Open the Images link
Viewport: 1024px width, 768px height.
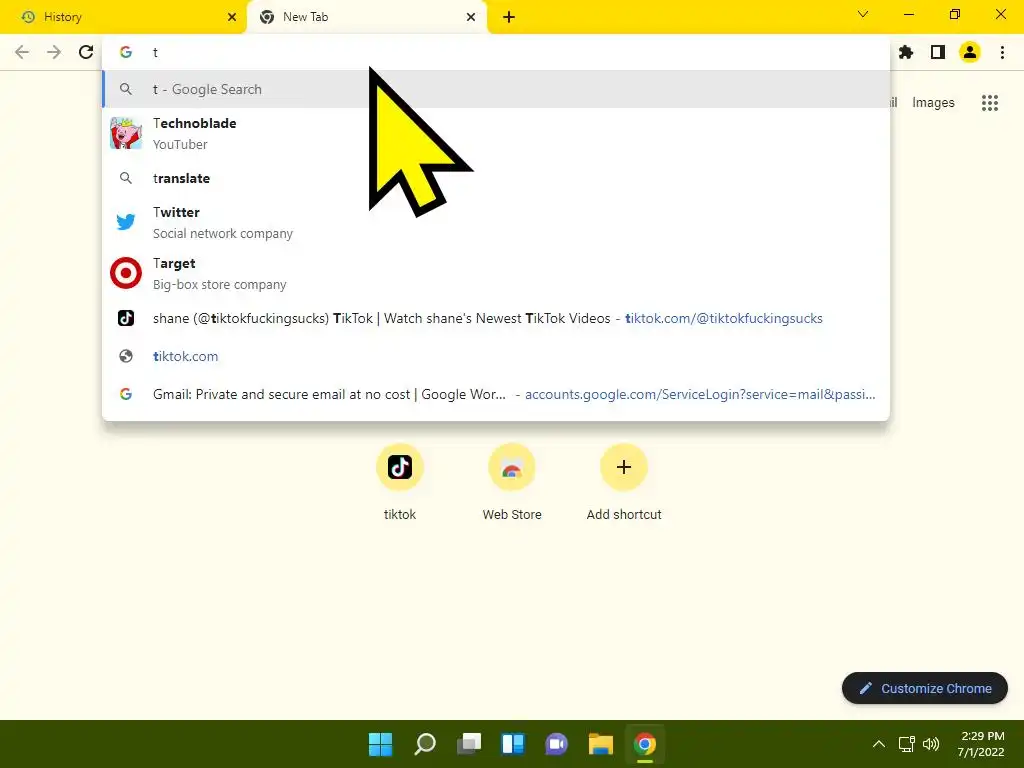click(x=933, y=103)
